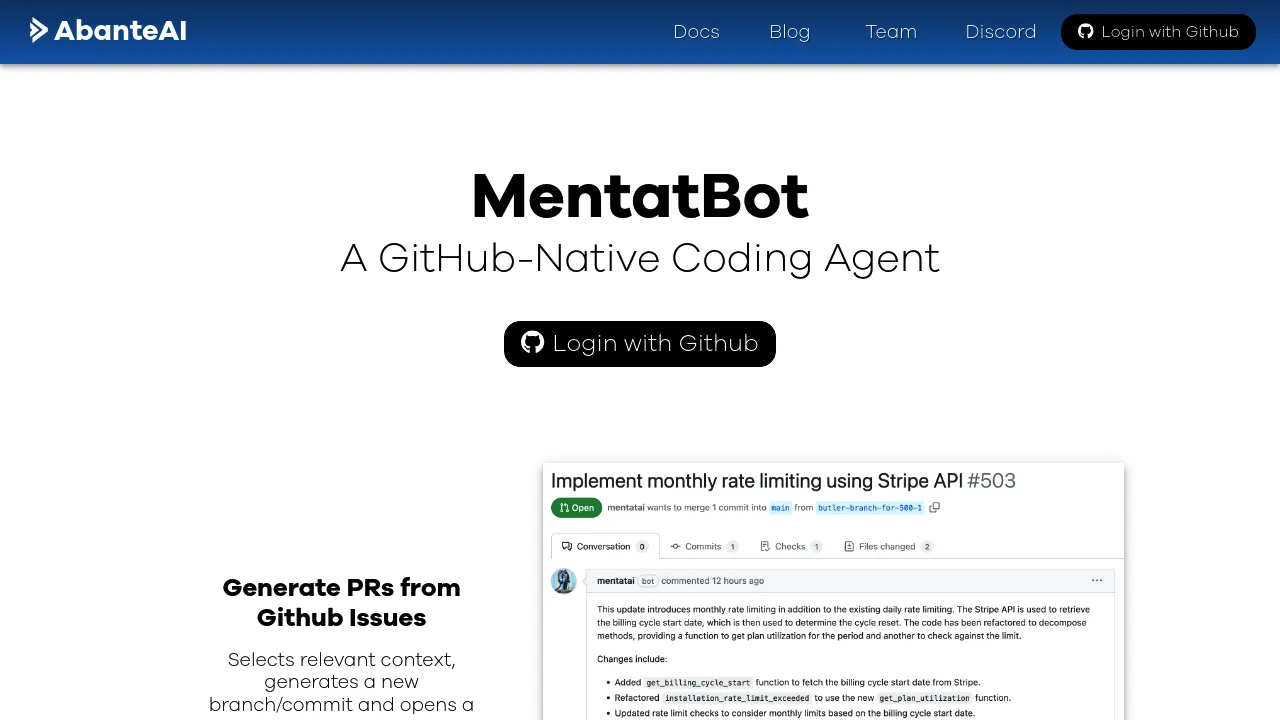Select the Conversation tab in the PR

coord(605,547)
